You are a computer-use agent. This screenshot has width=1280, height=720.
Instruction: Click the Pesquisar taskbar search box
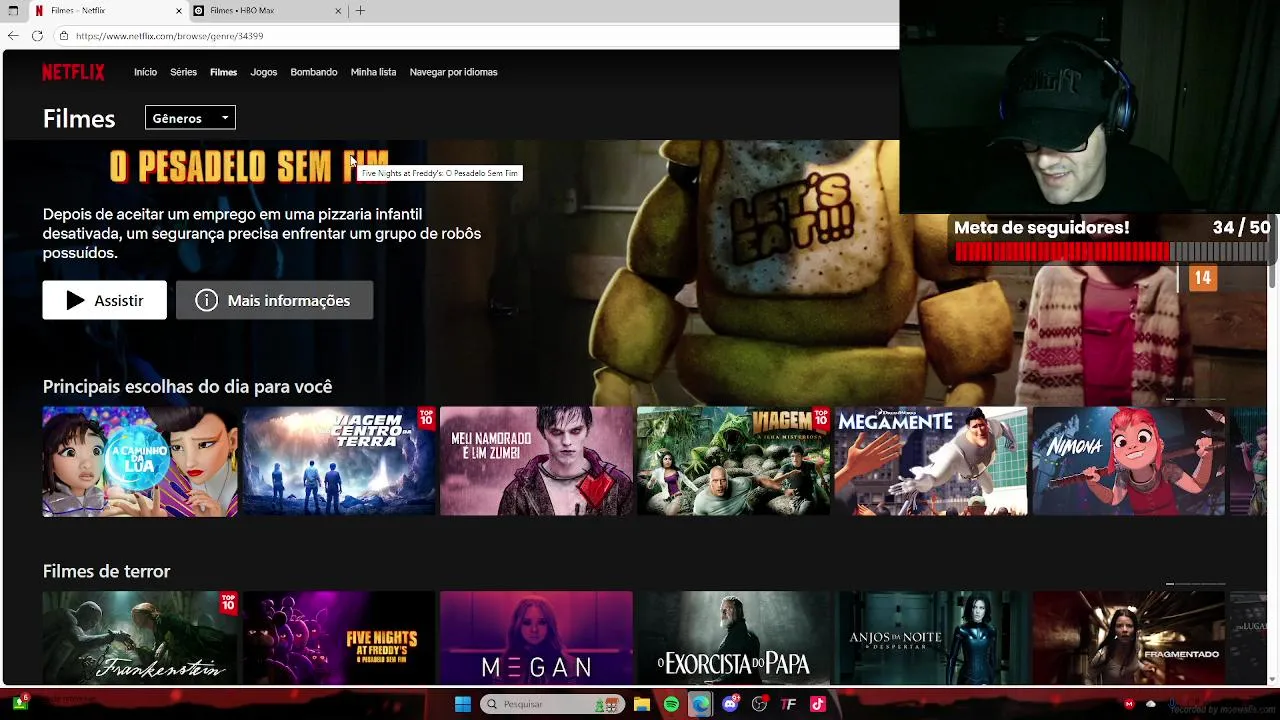[552, 704]
